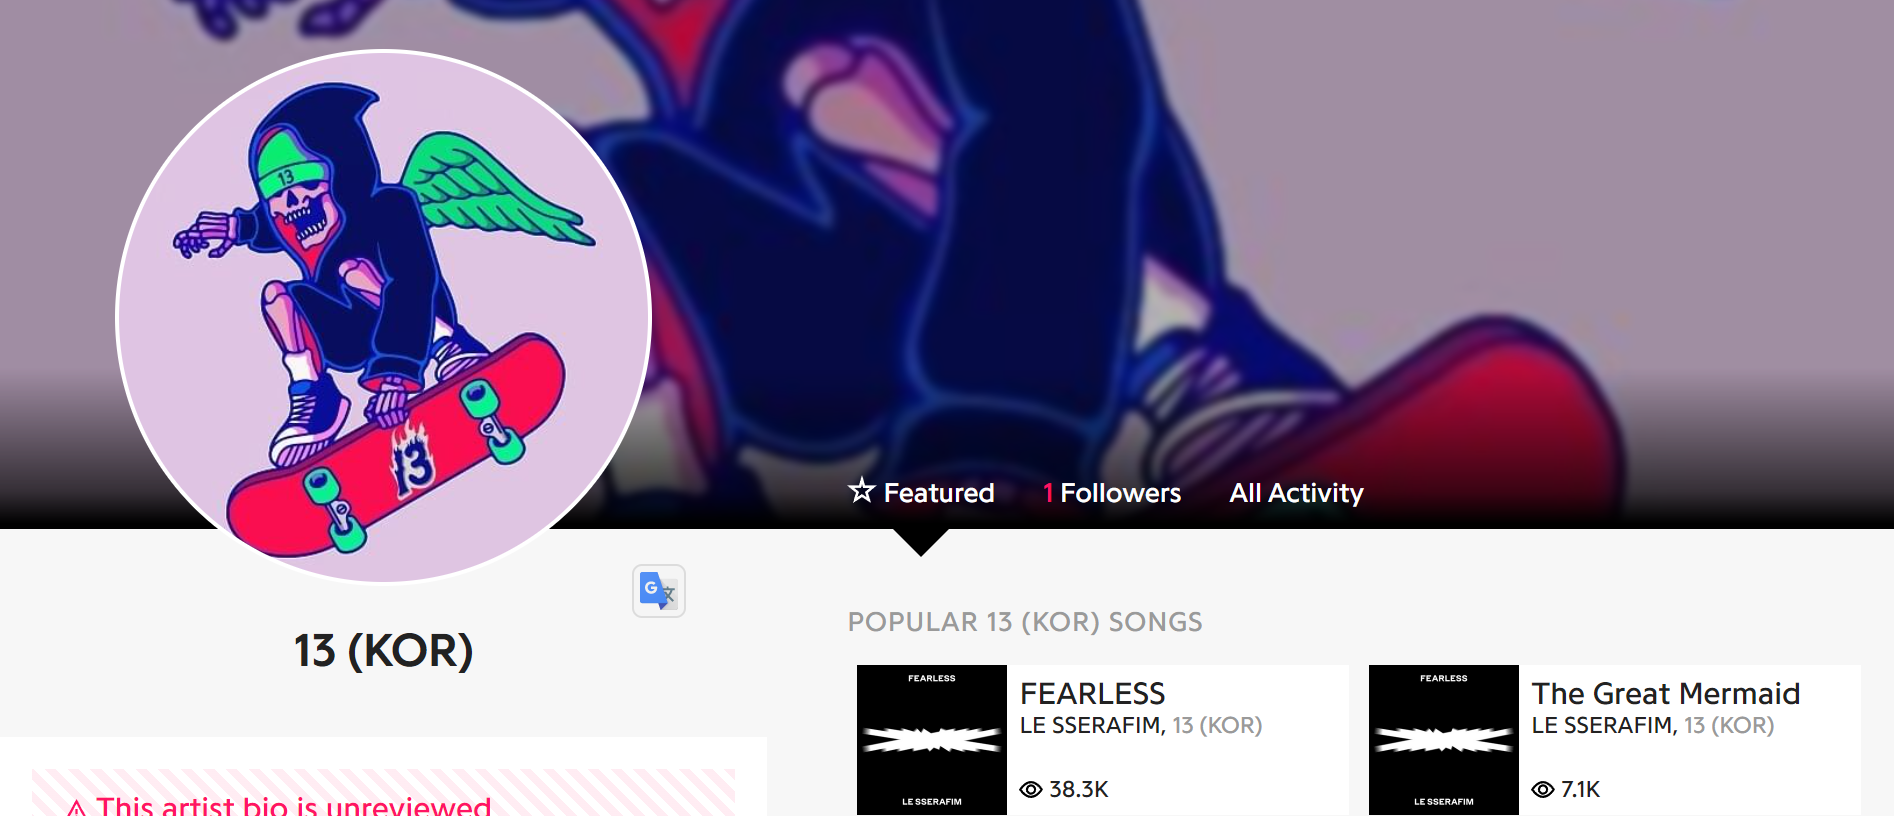
Task: Open The Great Mermaid album cover thumbnail
Action: tap(1444, 740)
